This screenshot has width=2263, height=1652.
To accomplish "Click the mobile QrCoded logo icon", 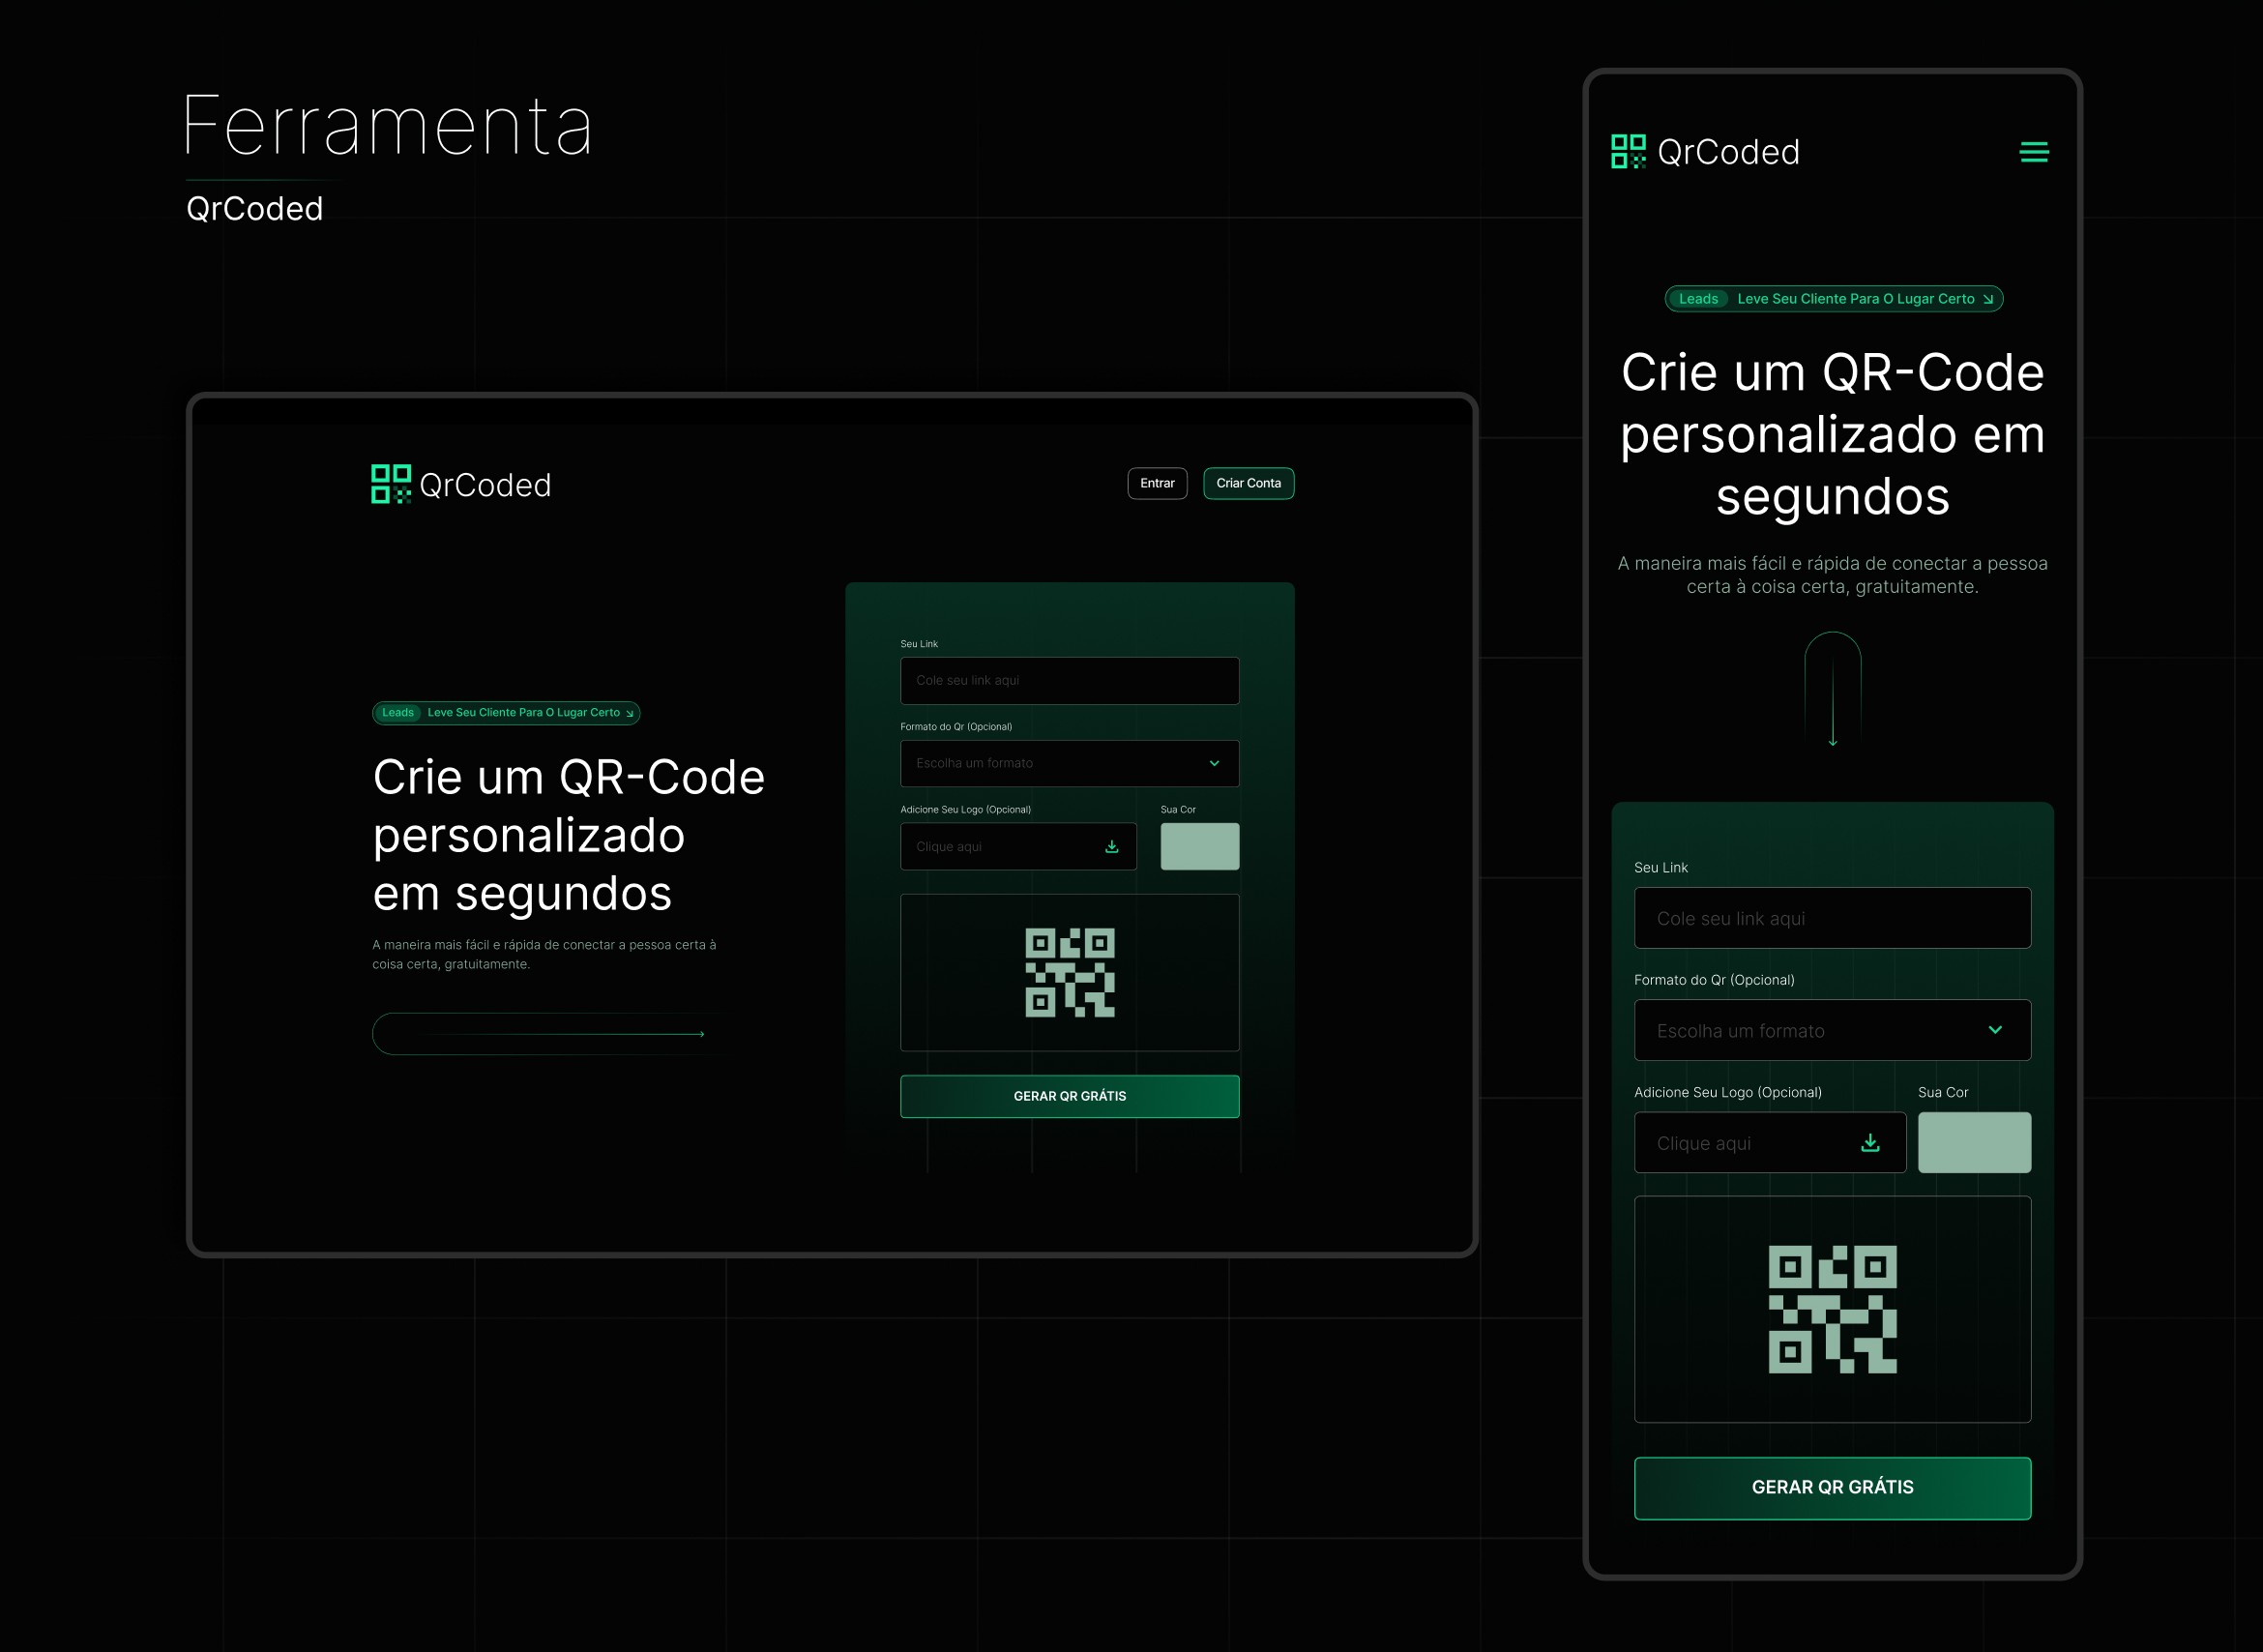I will pos(1628,152).
